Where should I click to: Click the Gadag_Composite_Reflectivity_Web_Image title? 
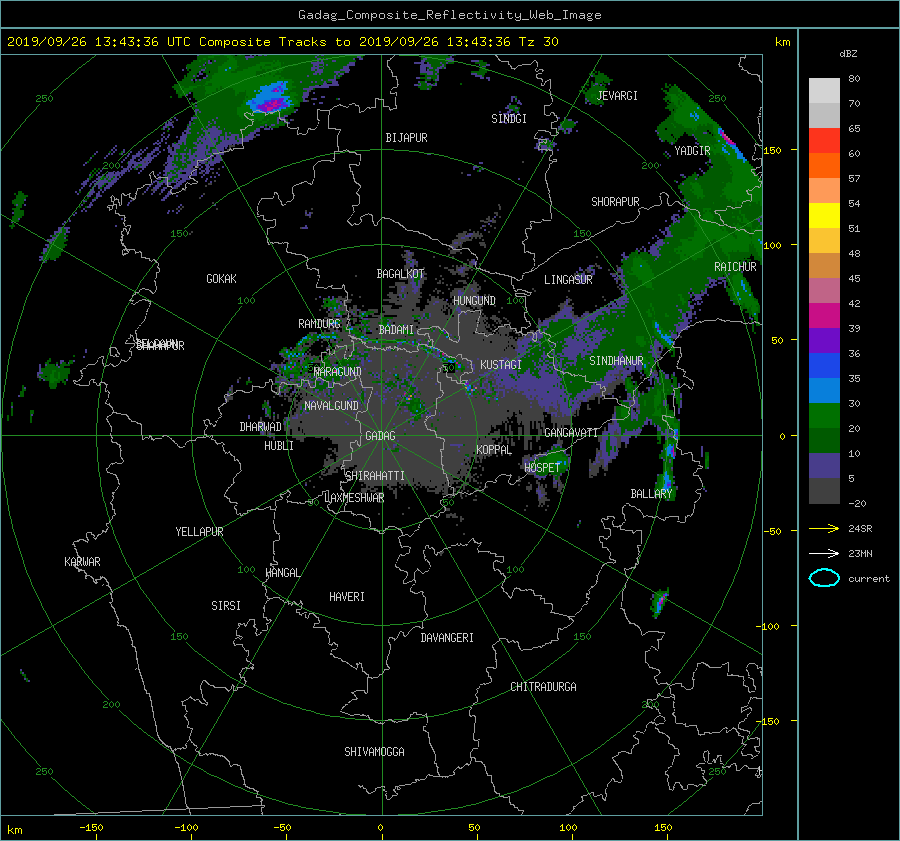tap(449, 15)
